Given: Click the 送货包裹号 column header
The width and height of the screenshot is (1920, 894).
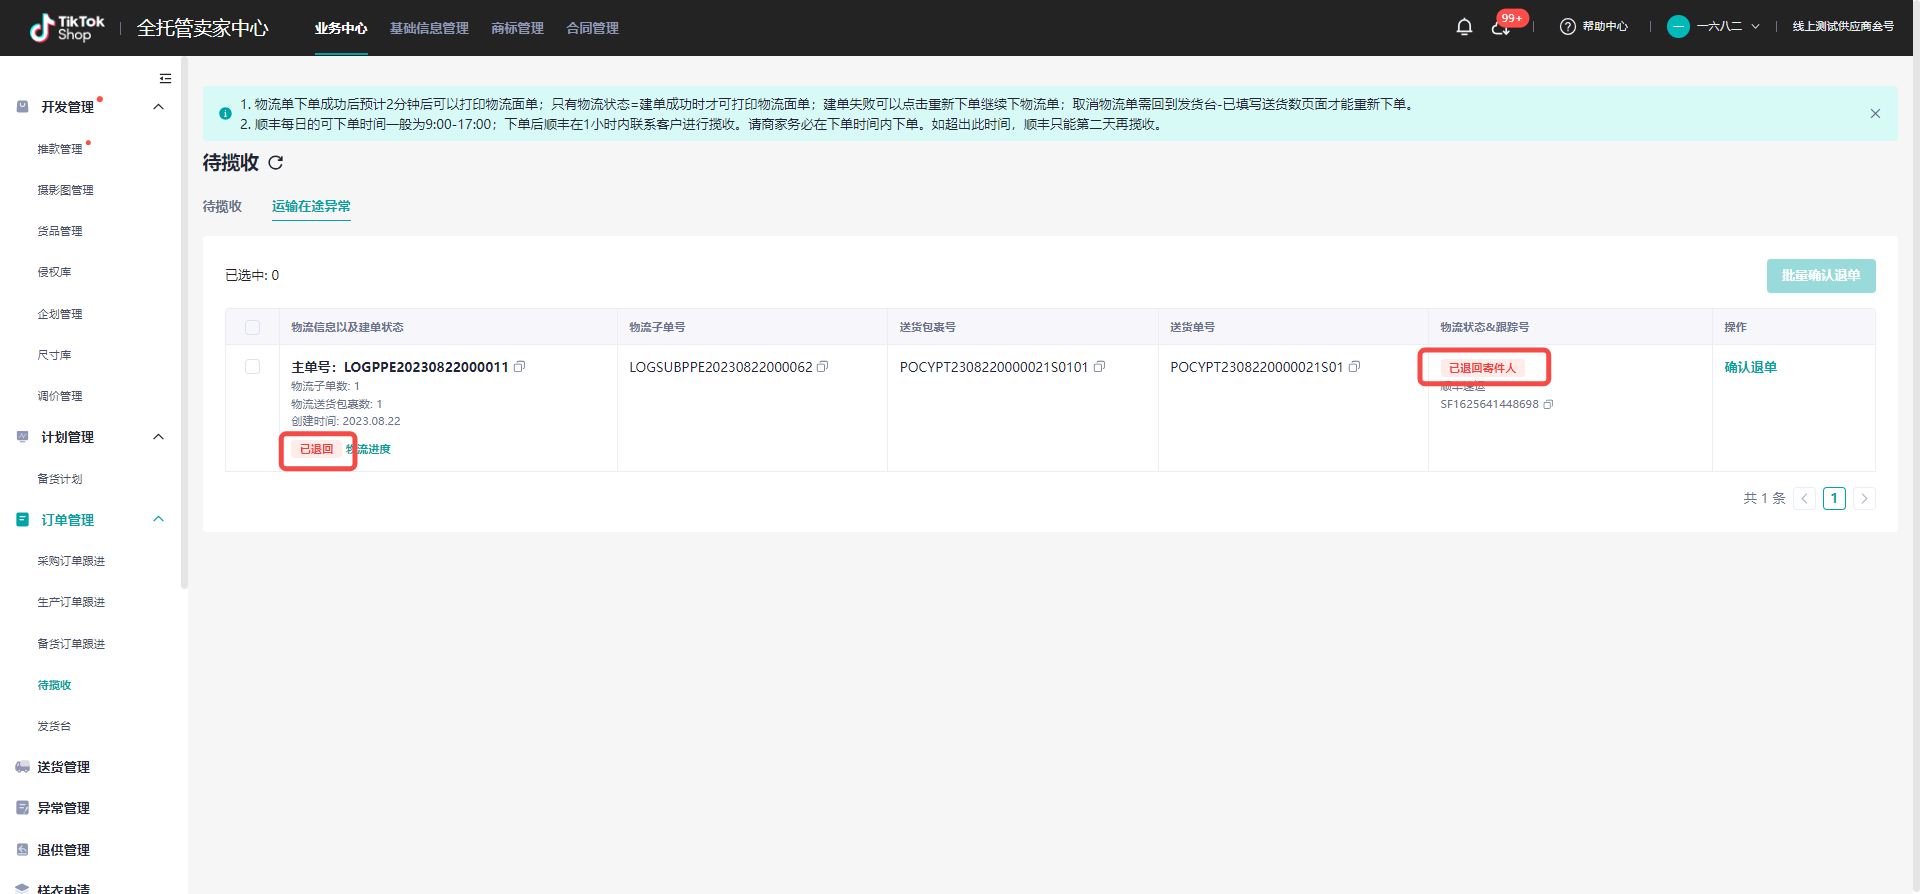Looking at the screenshot, I should [x=927, y=327].
